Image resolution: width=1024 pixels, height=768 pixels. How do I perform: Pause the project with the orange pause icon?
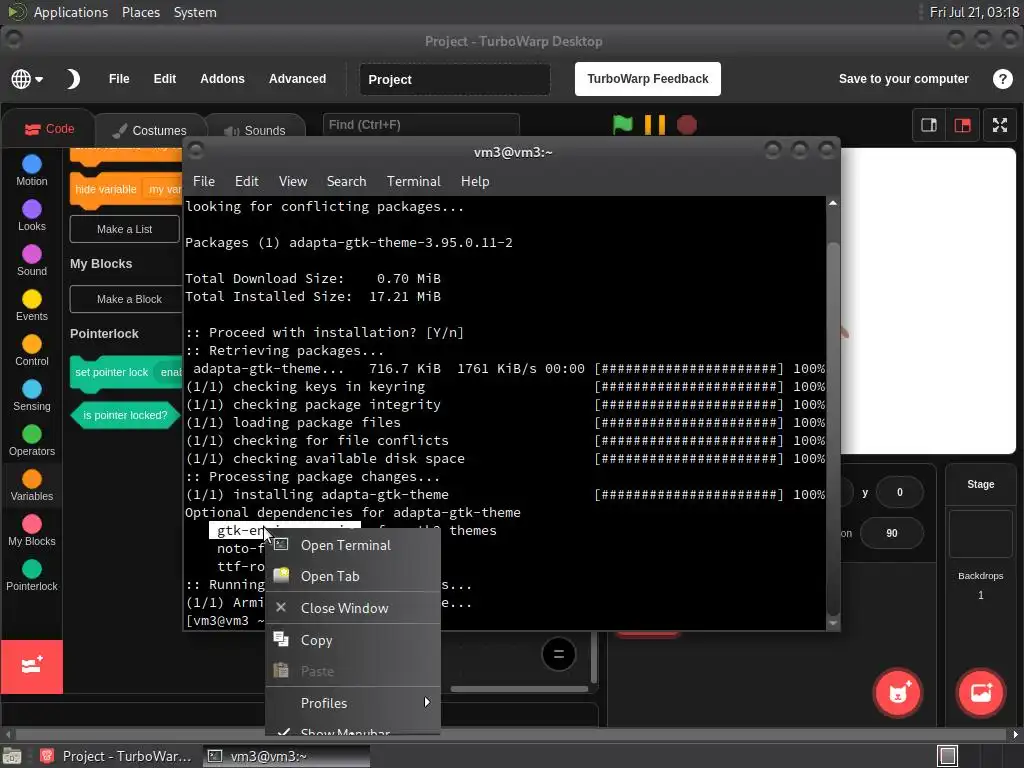click(654, 124)
